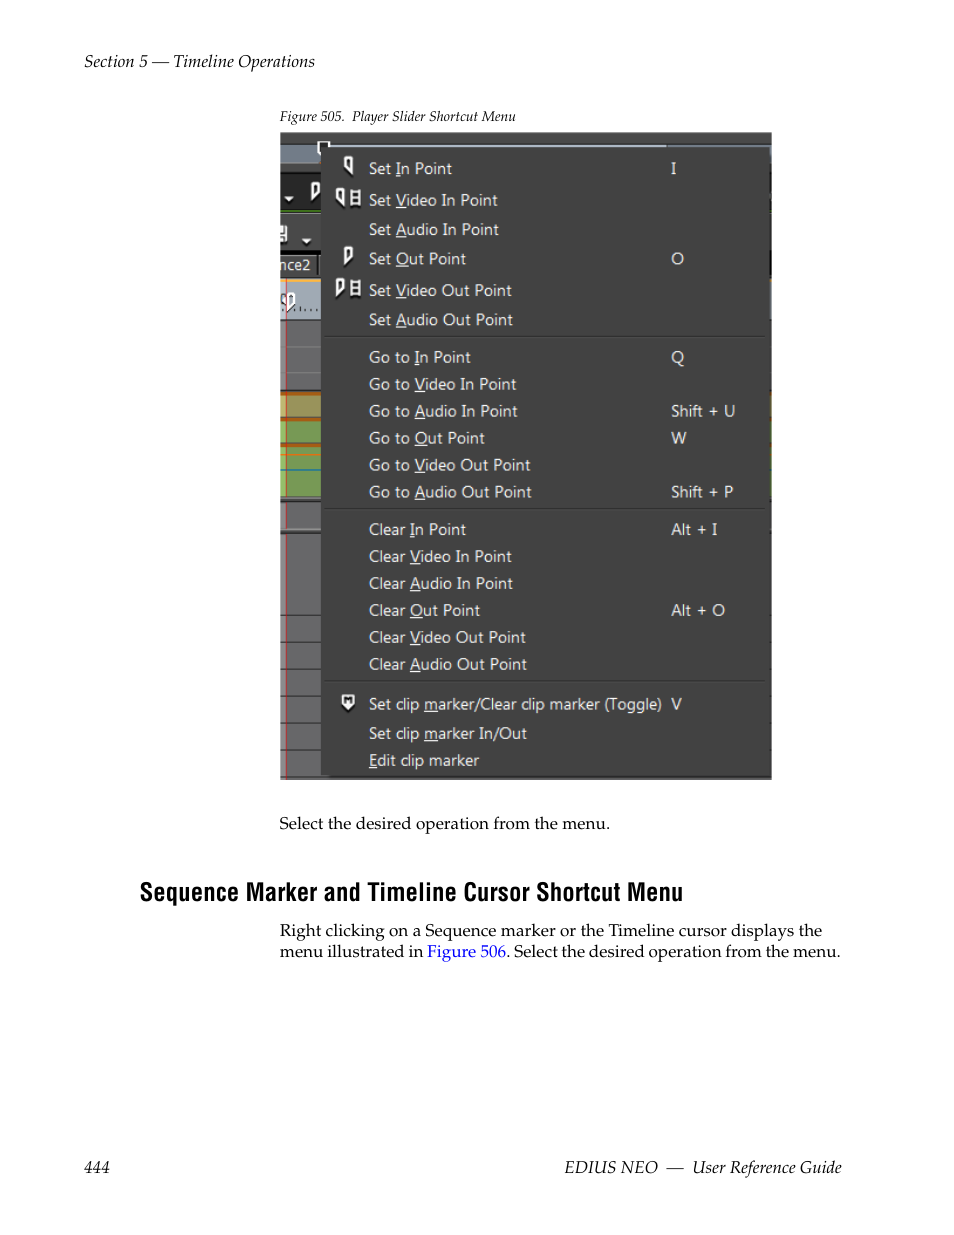This screenshot has height=1235, width=954.
Task: Select Clear Video Out Point
Action: coord(447,637)
